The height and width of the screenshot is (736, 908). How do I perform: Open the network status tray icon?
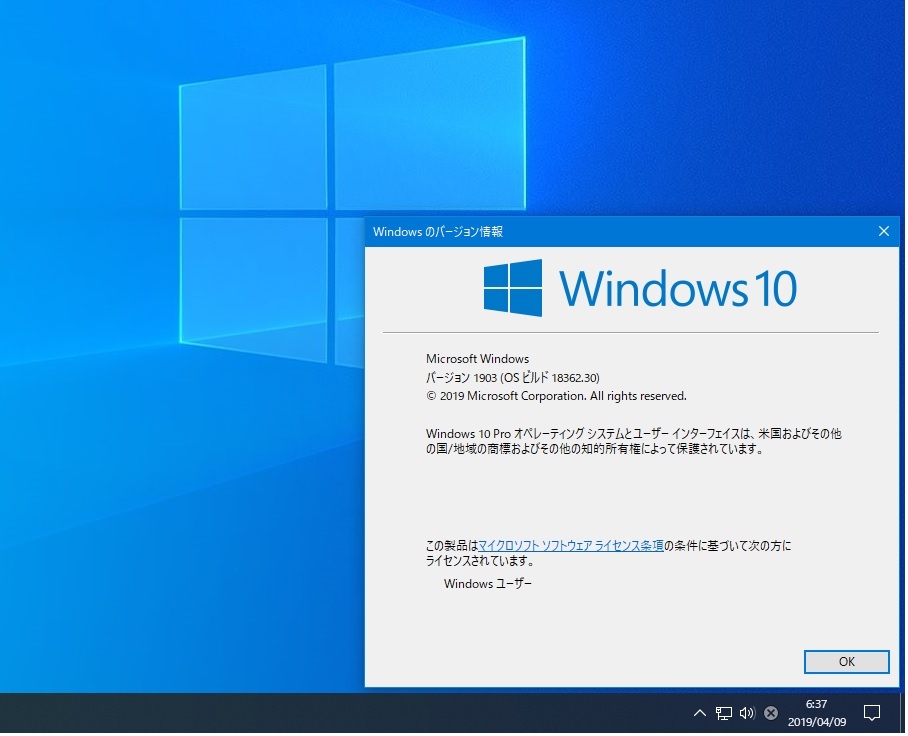tap(725, 715)
